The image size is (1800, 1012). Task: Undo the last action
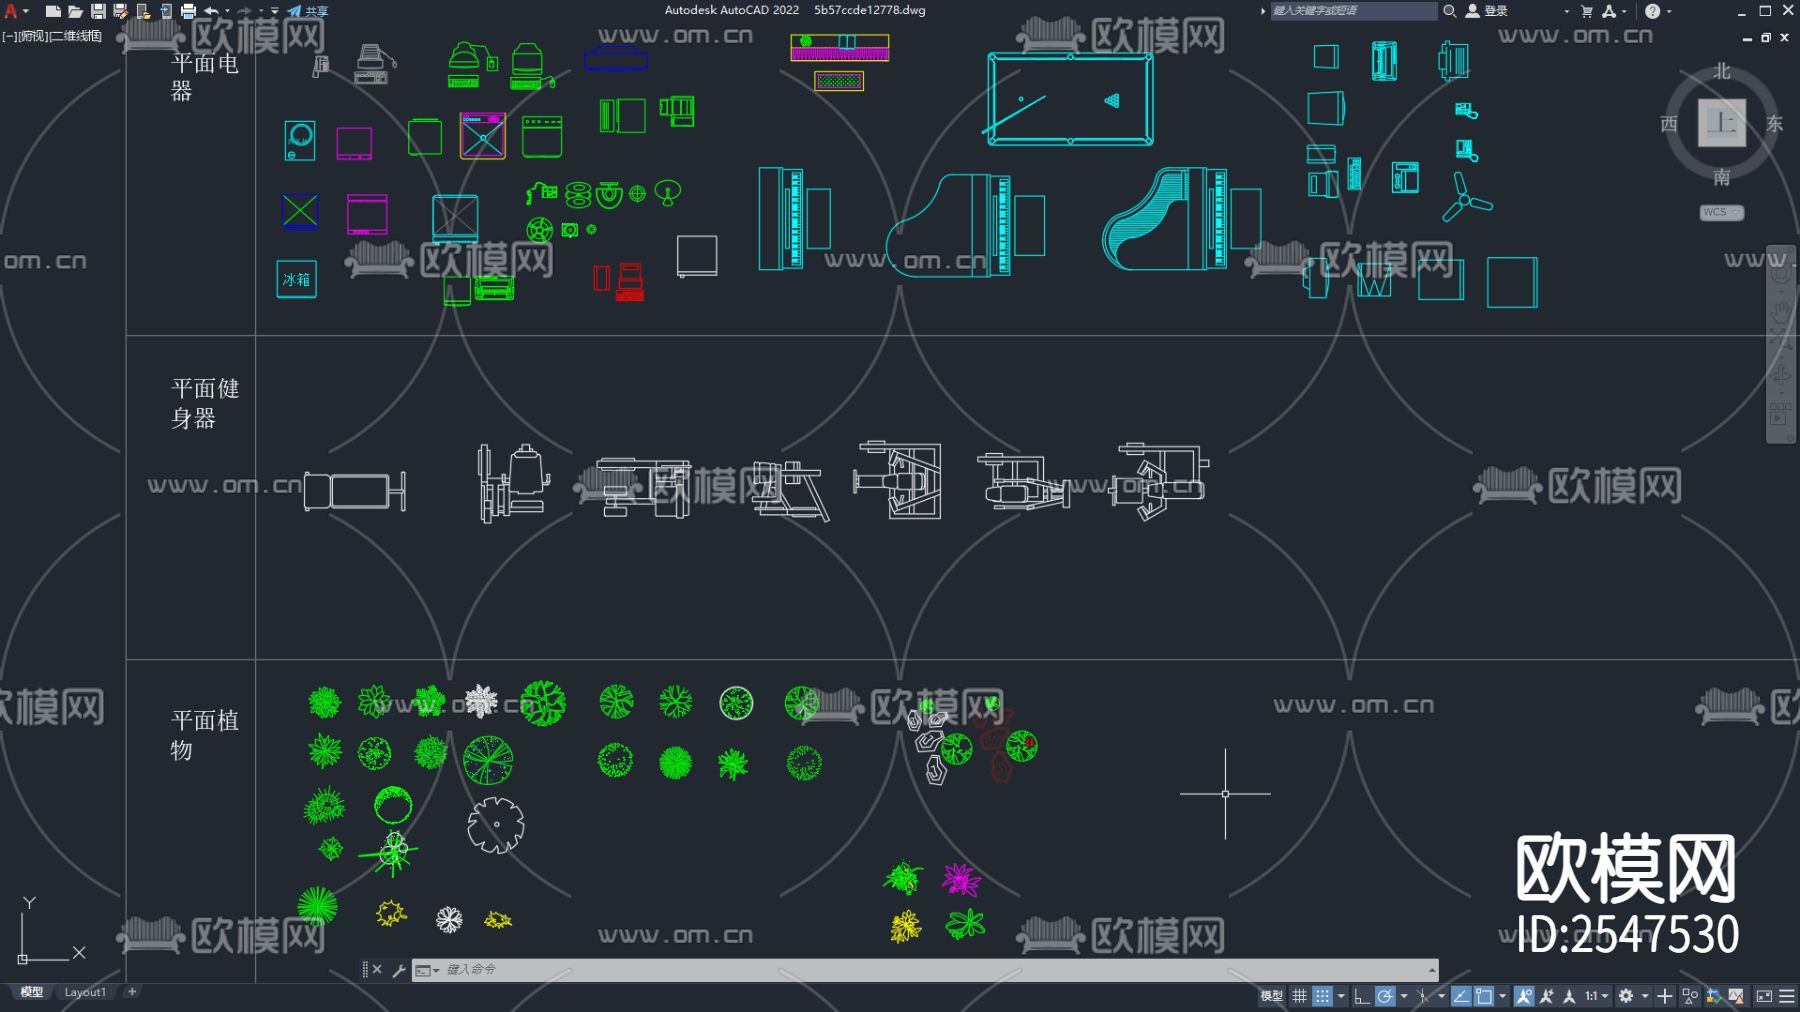point(211,11)
